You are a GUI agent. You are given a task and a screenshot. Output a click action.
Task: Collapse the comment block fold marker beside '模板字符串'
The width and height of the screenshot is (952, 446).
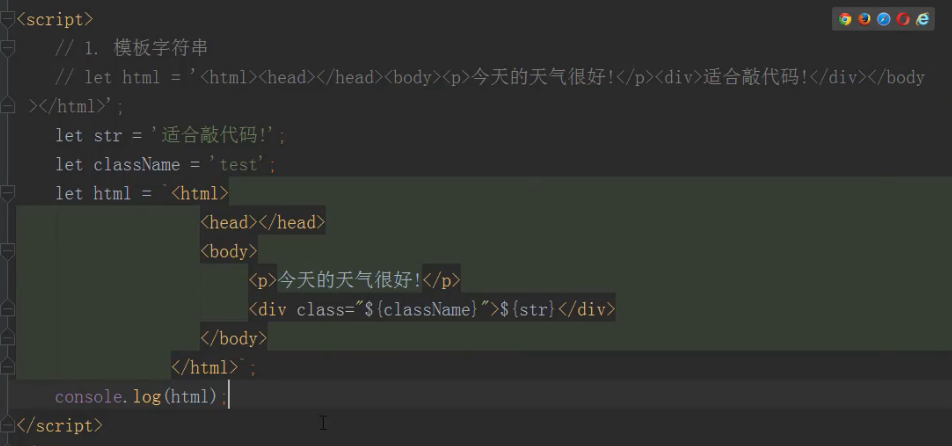pos(7,49)
